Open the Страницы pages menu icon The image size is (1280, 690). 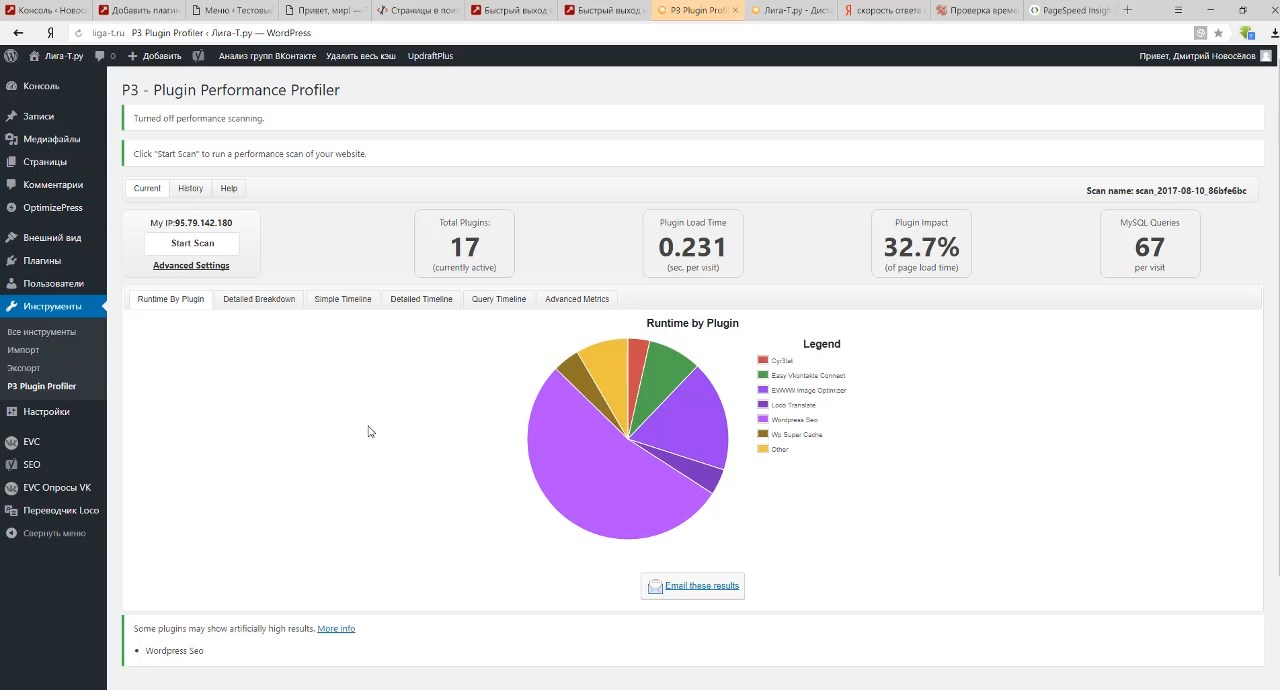(11, 162)
